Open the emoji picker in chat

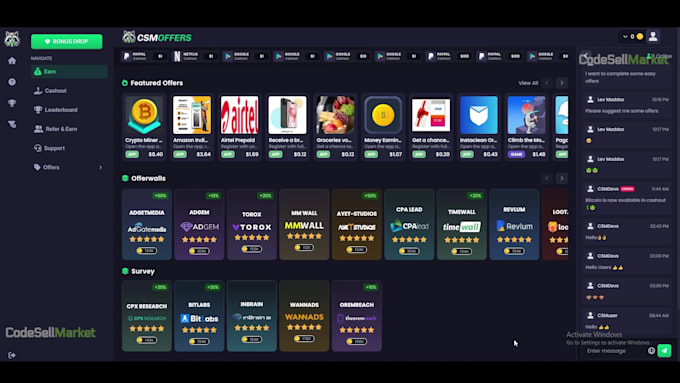[x=651, y=350]
